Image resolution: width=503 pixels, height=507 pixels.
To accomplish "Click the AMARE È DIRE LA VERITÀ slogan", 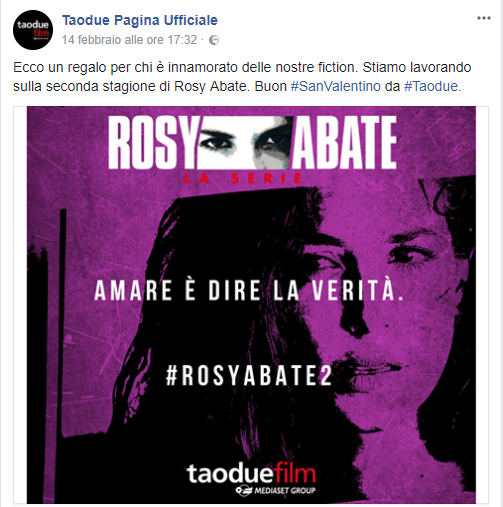I will point(249,290).
